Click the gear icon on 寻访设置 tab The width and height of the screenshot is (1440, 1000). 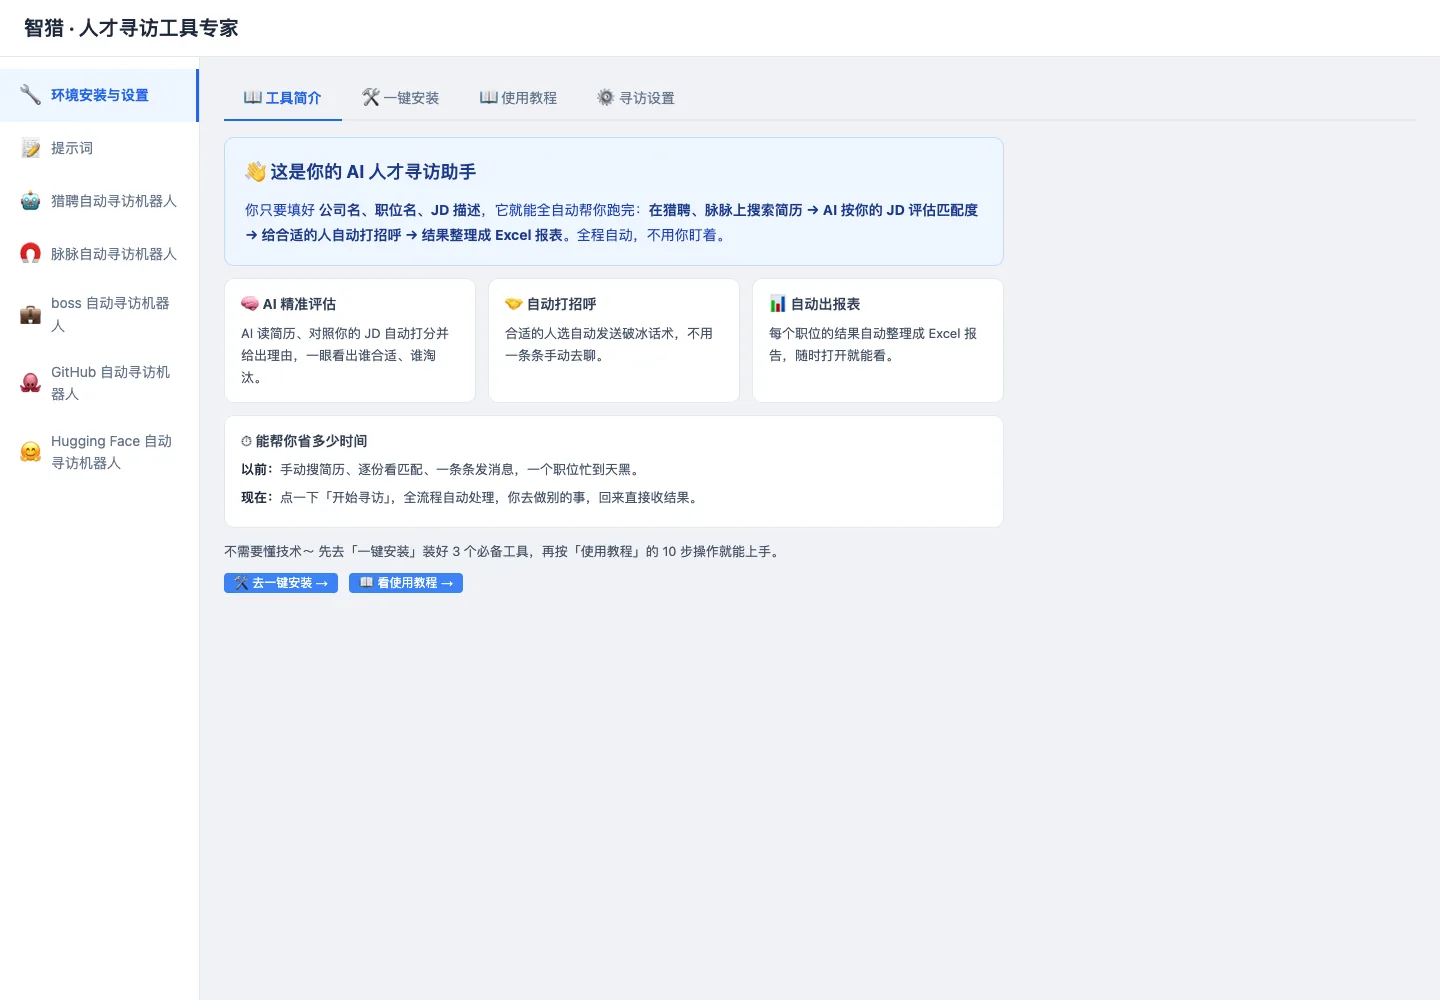point(606,98)
